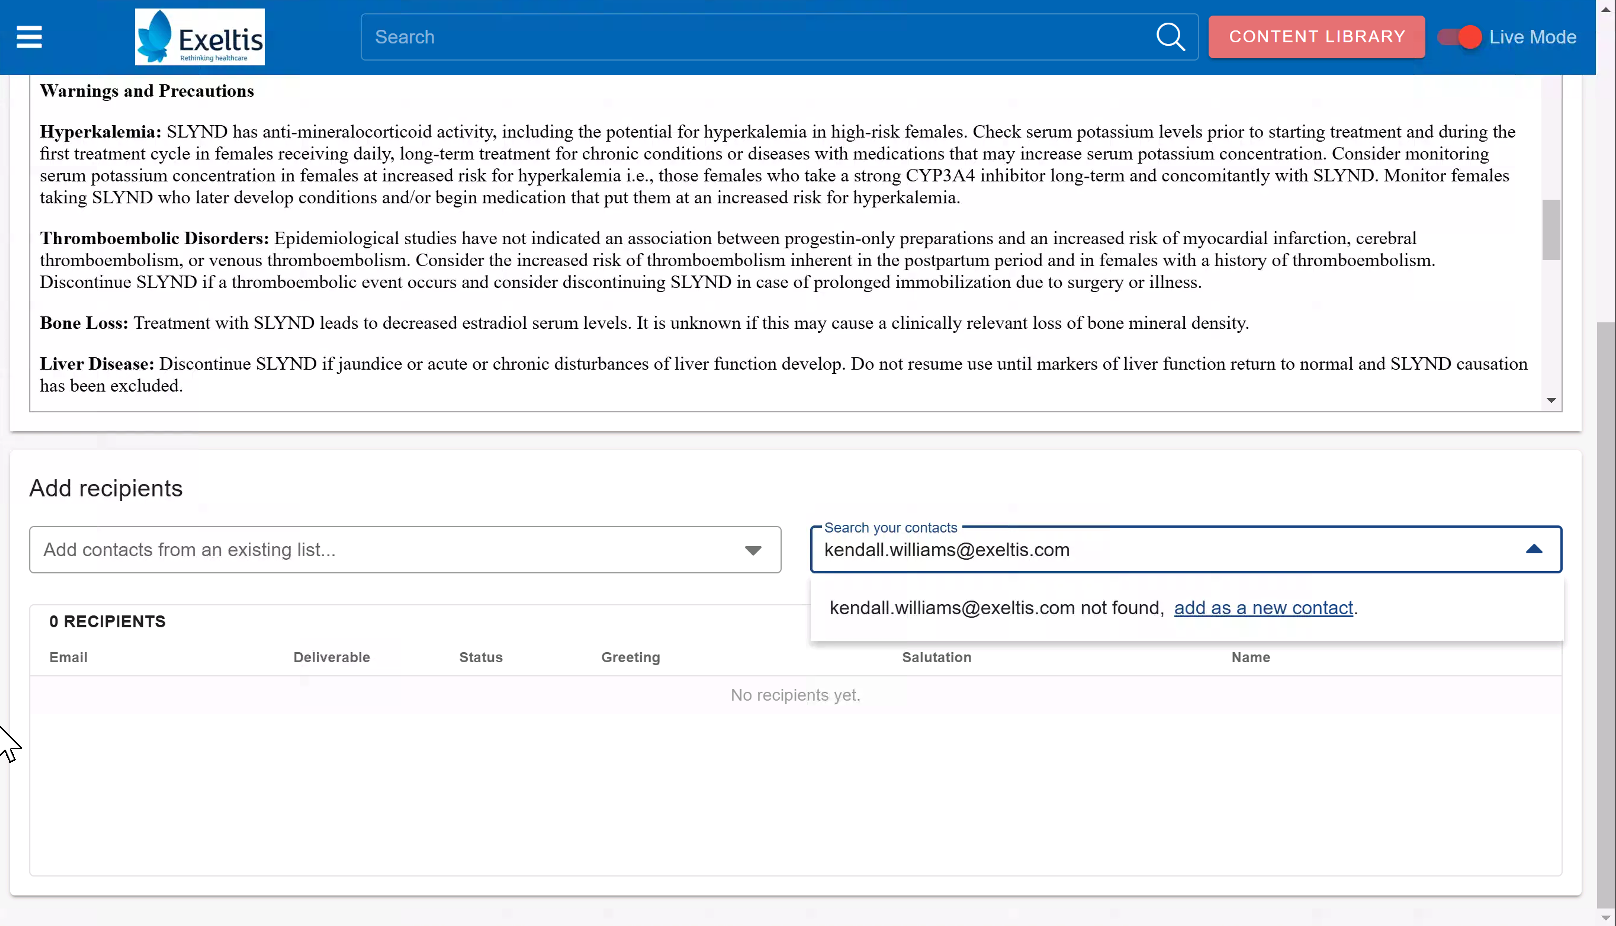Collapse the Search your contacts dropdown arrow
1616x926 pixels.
[x=1534, y=549]
